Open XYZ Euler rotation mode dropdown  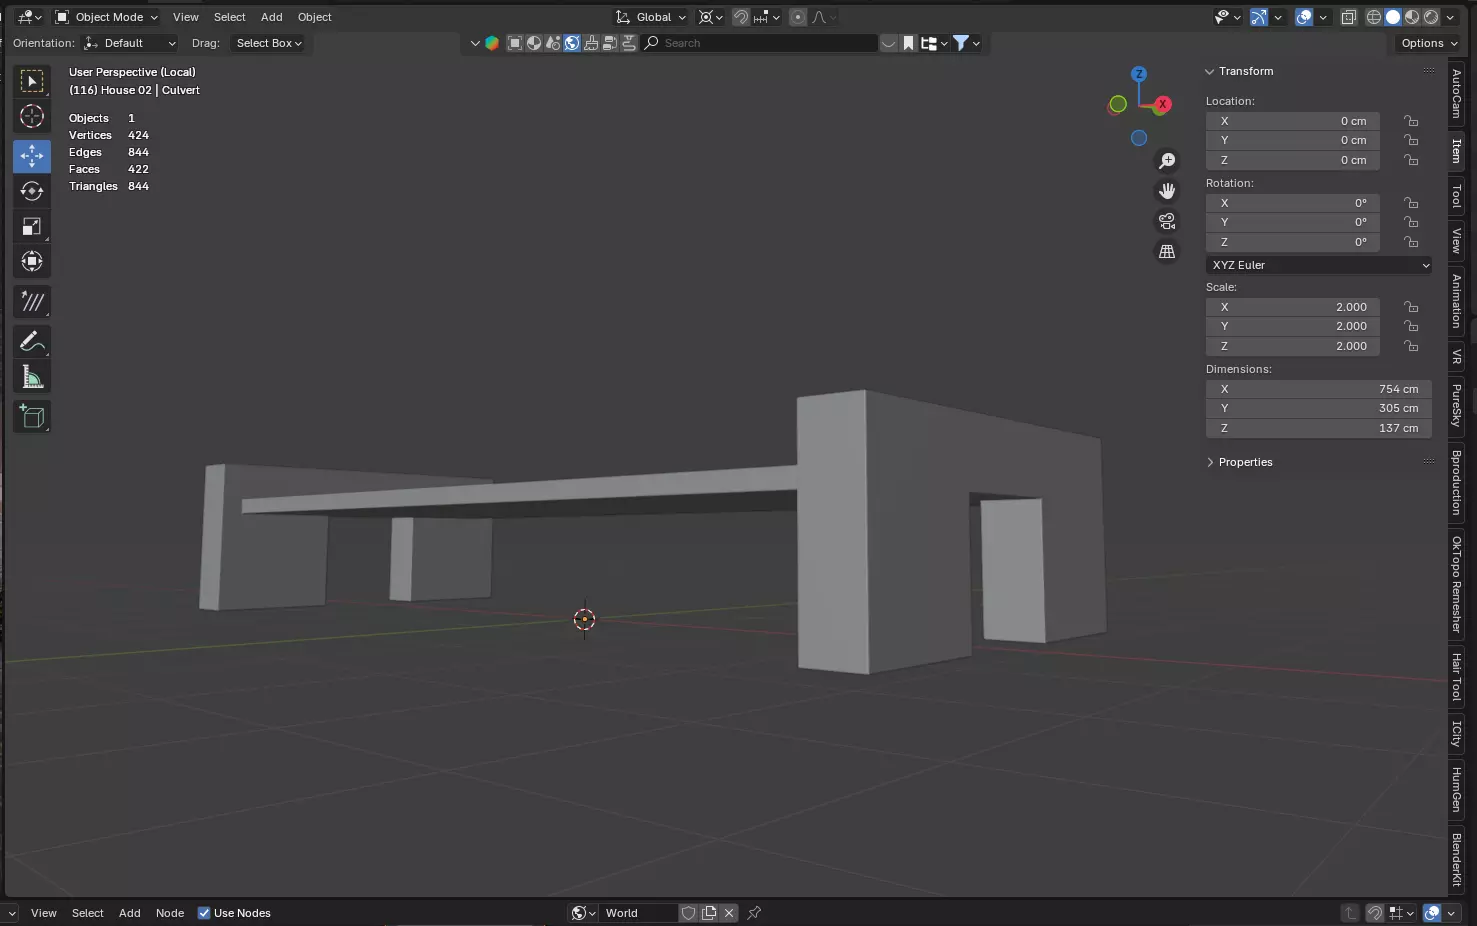[x=1319, y=265]
